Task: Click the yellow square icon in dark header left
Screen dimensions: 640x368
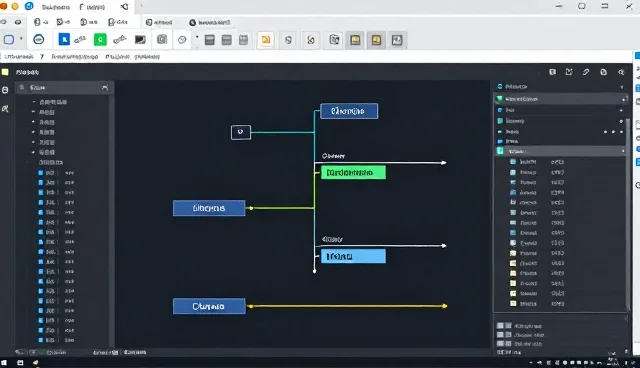Action: (x=5, y=72)
